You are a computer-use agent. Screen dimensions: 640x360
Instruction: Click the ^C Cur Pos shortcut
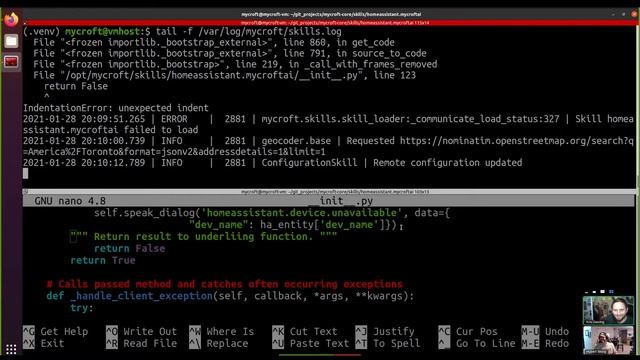[x=468, y=331]
